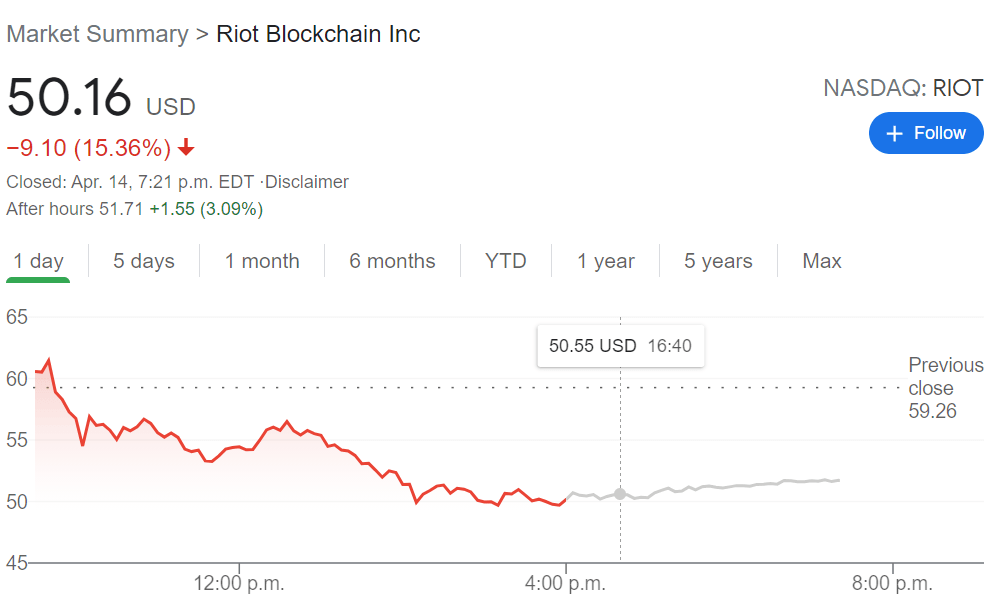Screen dimensions: 1003x606
Task: Select the YTD chart range
Action: click(506, 261)
